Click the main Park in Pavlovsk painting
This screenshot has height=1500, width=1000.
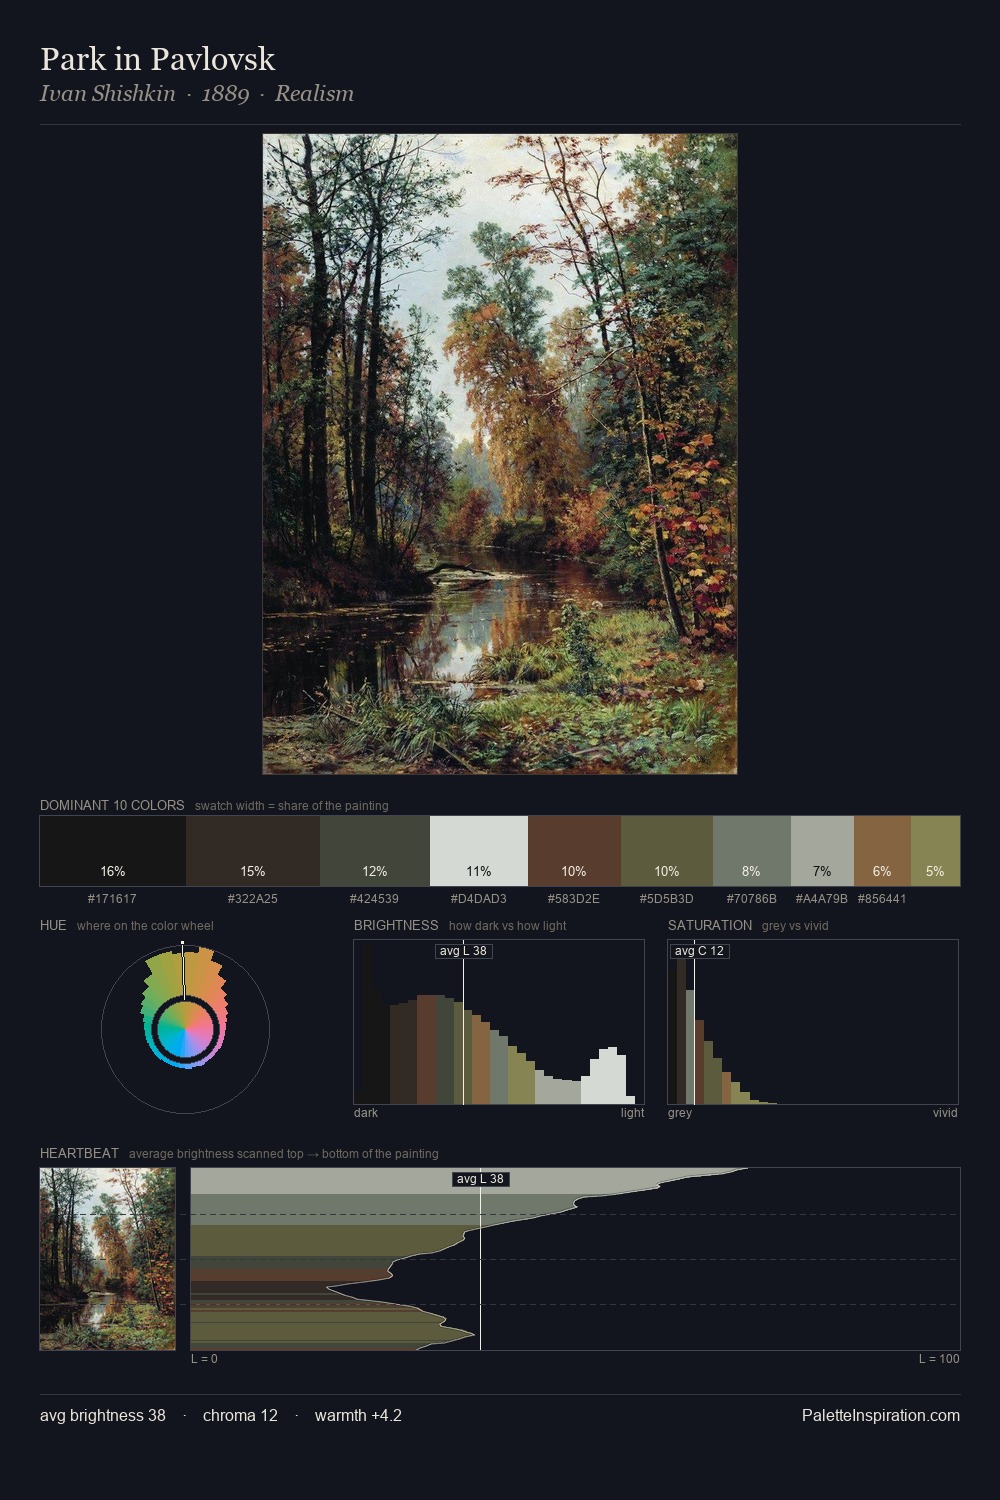click(500, 454)
